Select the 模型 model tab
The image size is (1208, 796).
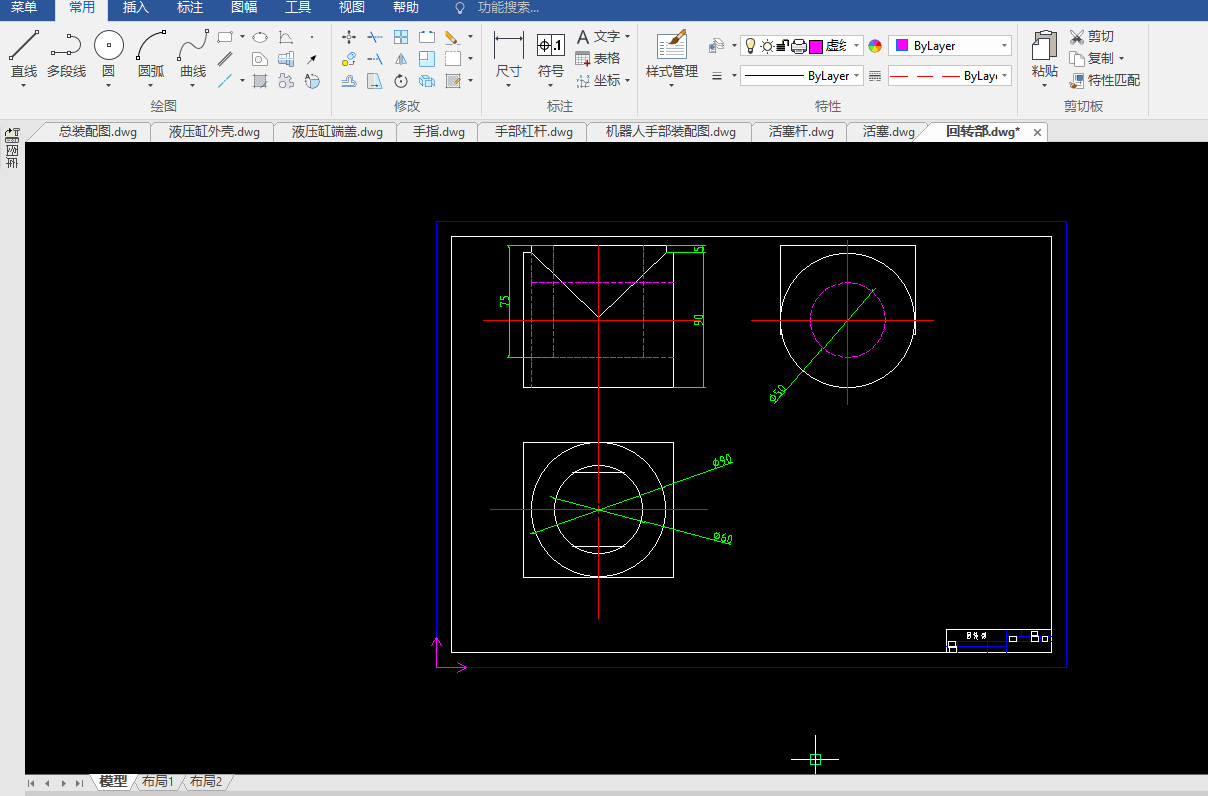click(x=113, y=782)
